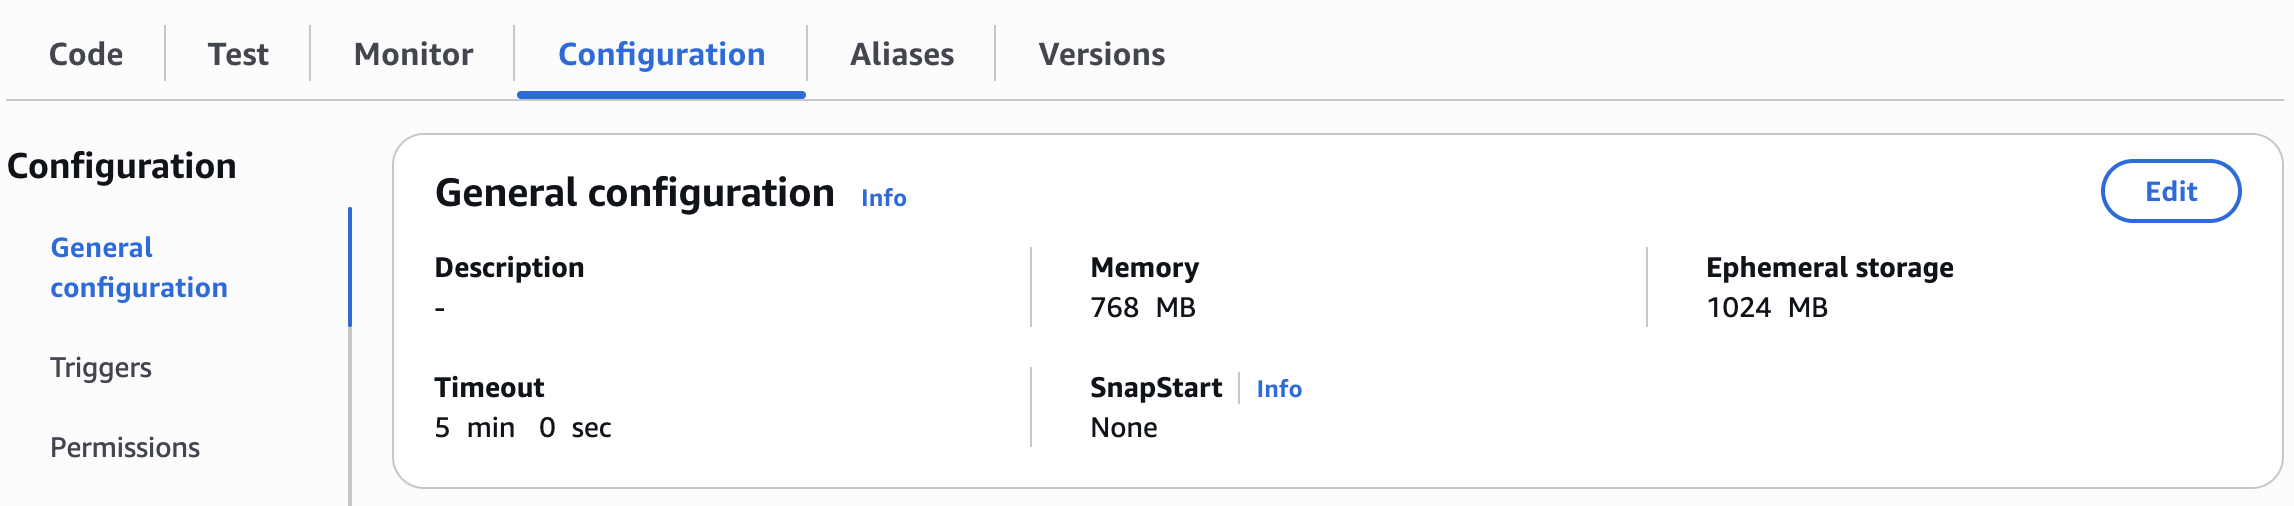
Task: Click Info link beside General configuration heading
Action: (884, 198)
